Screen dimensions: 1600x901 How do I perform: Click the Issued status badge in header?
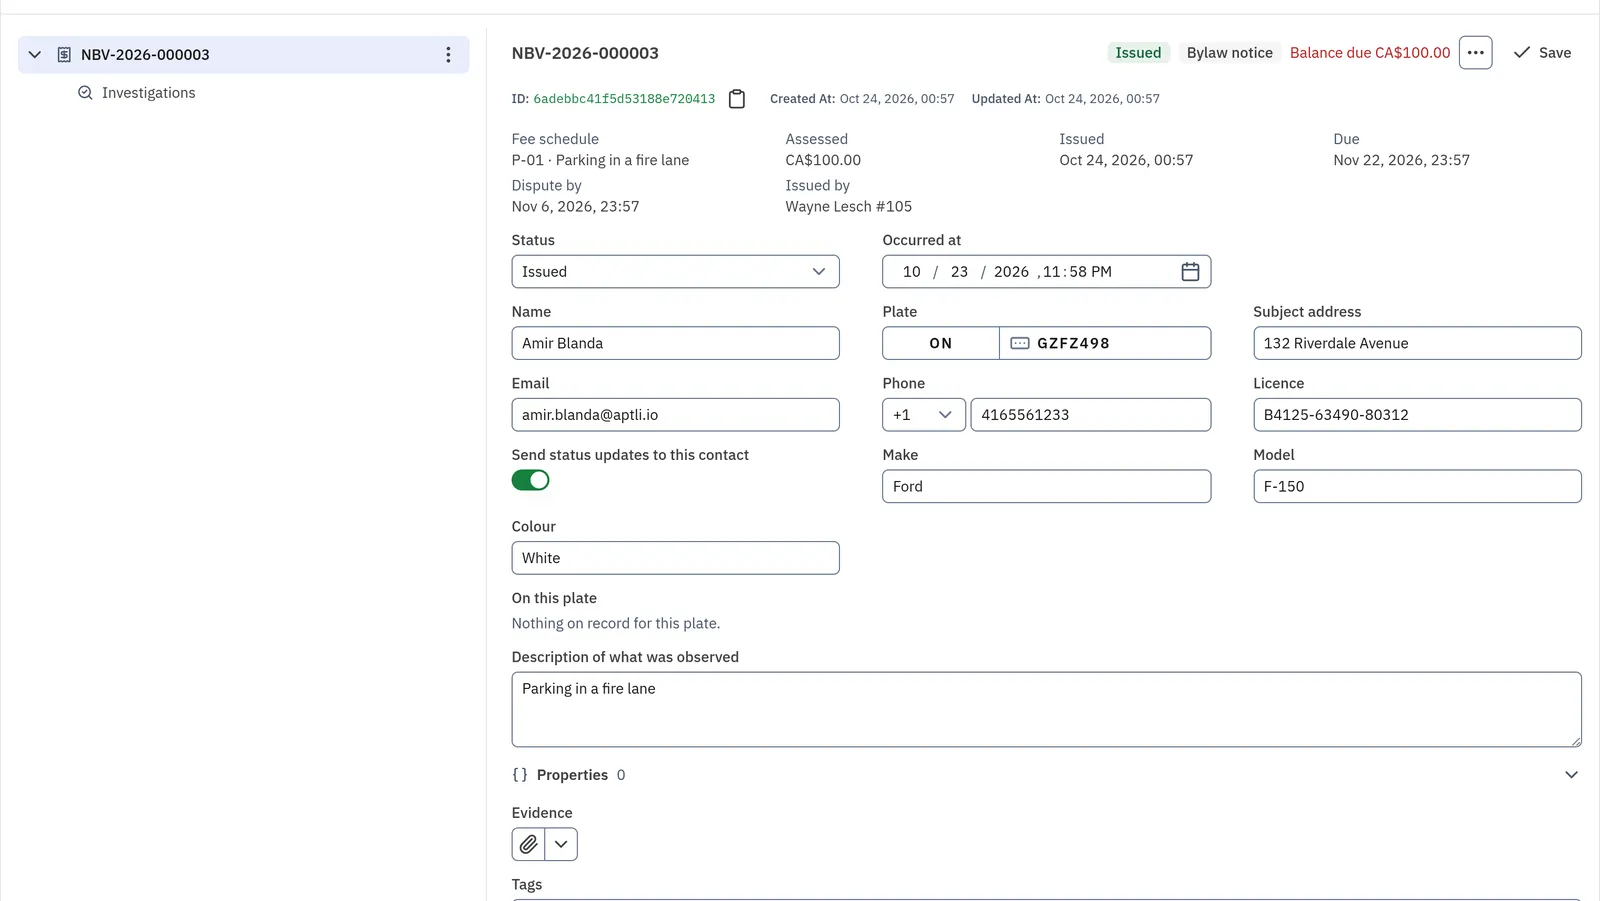click(1138, 53)
